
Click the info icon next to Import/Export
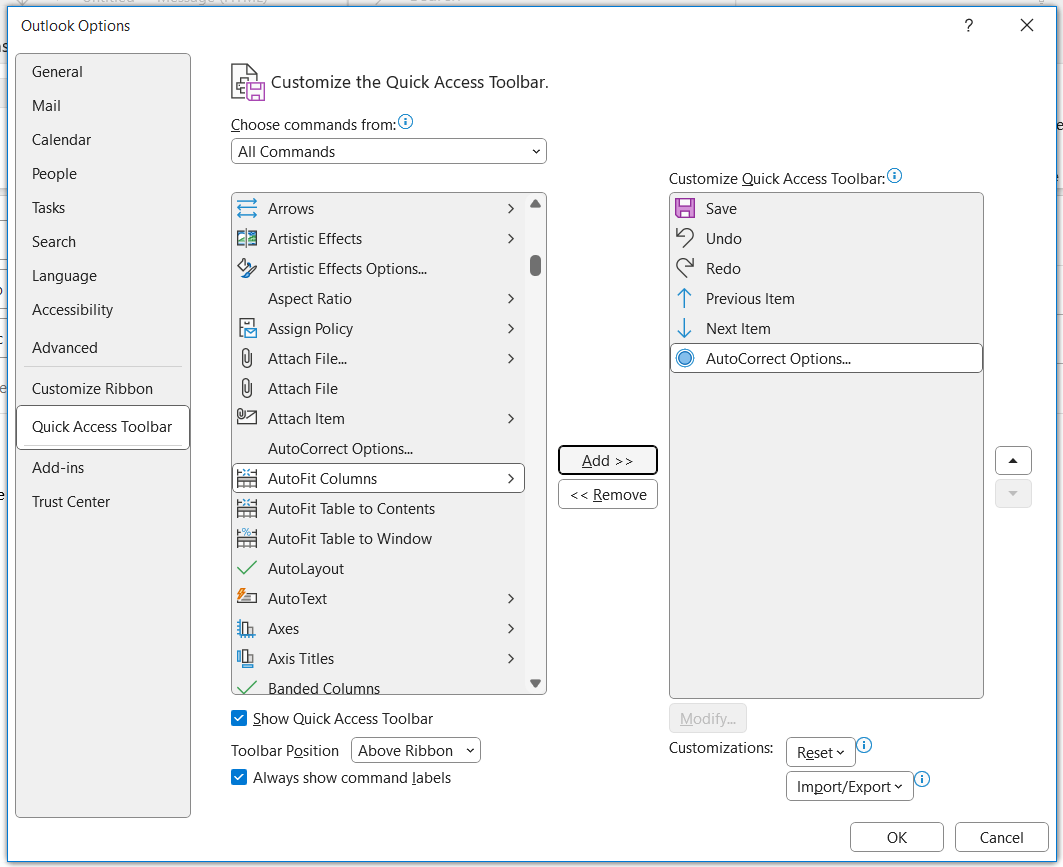pyautogui.click(x=922, y=779)
